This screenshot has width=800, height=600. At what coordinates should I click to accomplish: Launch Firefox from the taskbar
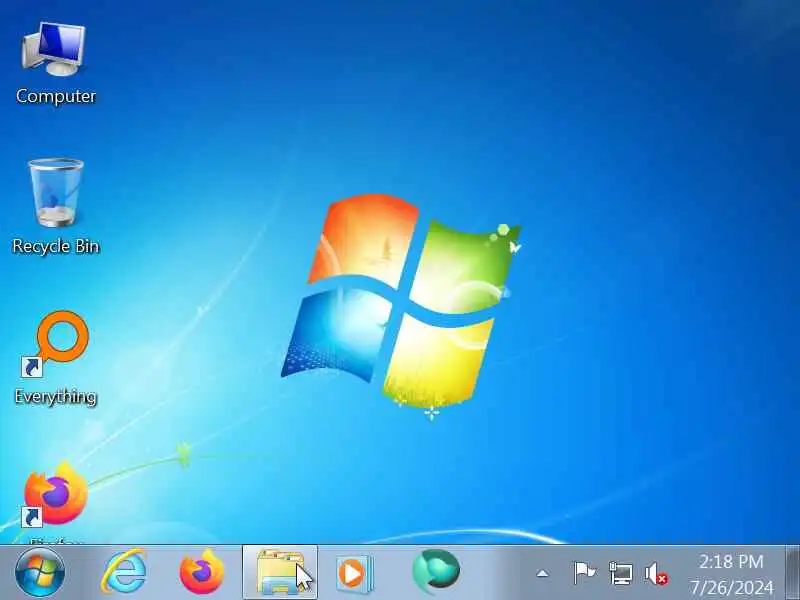(x=202, y=572)
